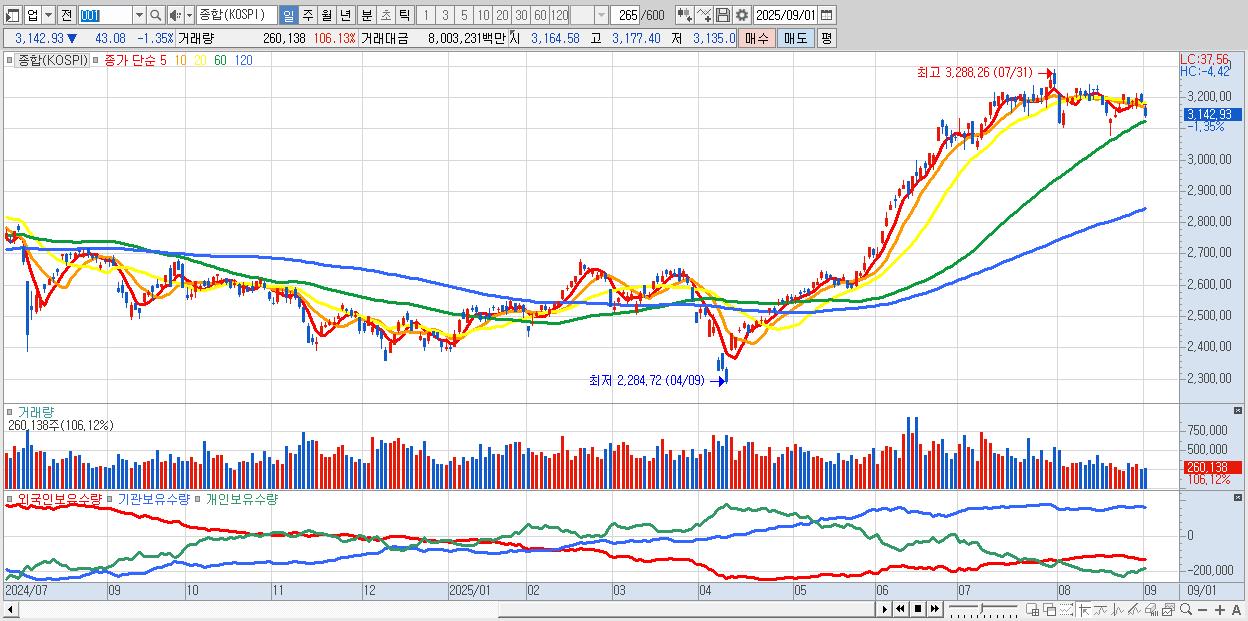This screenshot has height=621, width=1248.
Task: Click the 평 button
Action: 826,38
